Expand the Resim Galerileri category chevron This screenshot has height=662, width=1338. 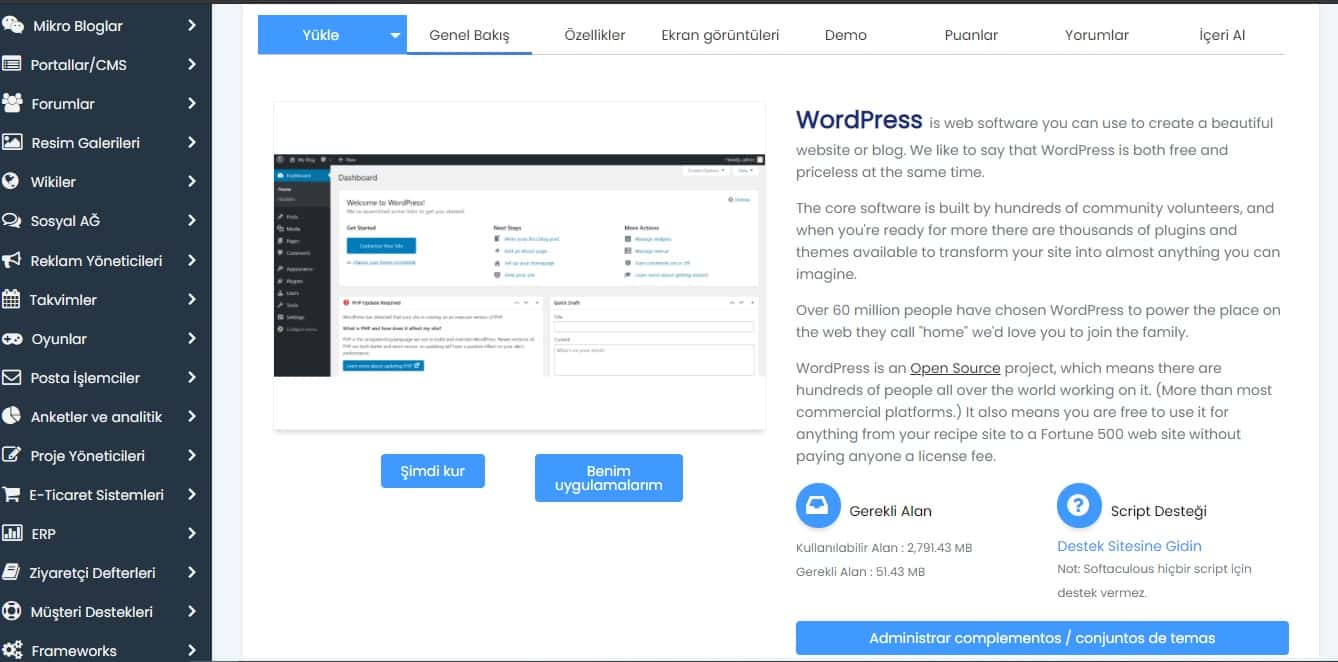click(x=192, y=143)
